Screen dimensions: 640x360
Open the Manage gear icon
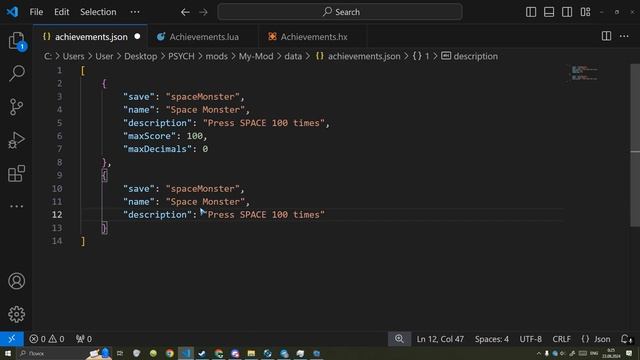(16, 314)
